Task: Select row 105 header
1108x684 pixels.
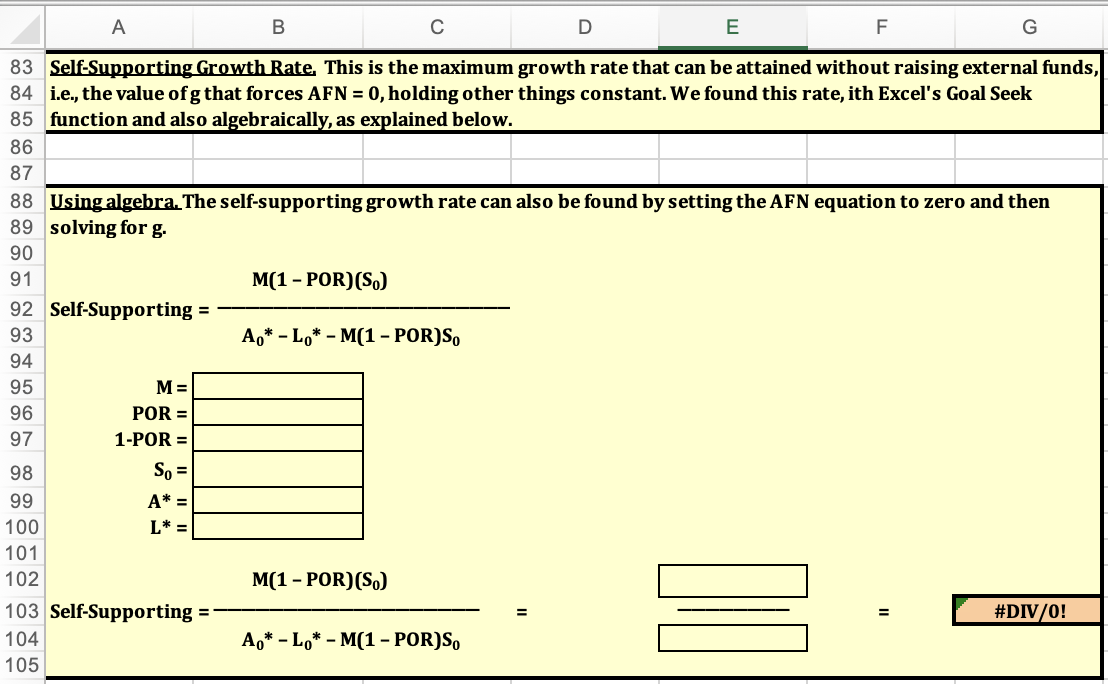Action: click(22, 665)
